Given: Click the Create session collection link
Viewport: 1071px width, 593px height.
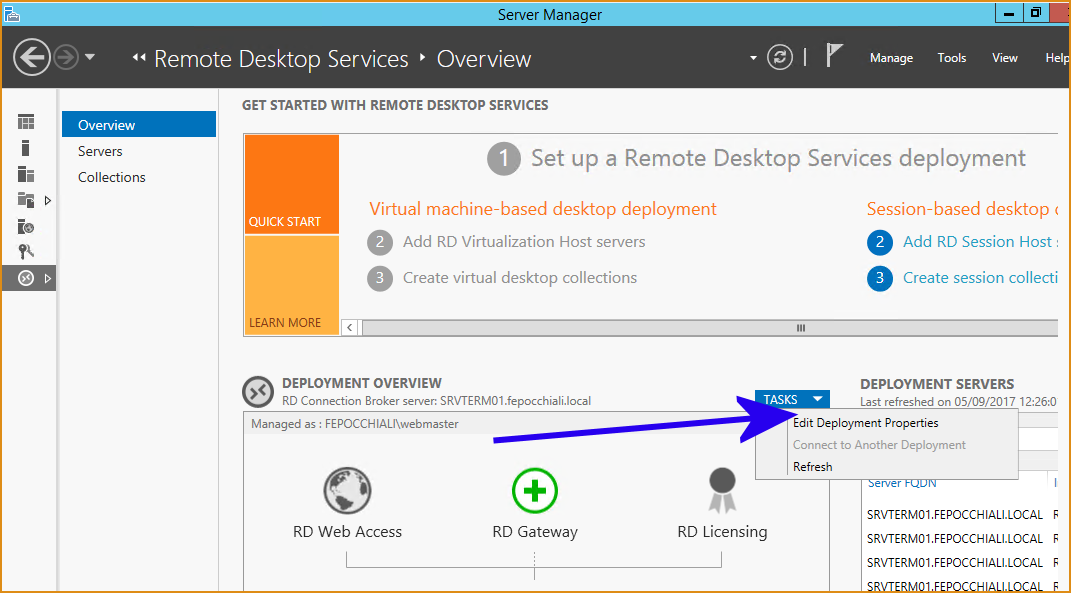Looking at the screenshot, I should (980, 278).
